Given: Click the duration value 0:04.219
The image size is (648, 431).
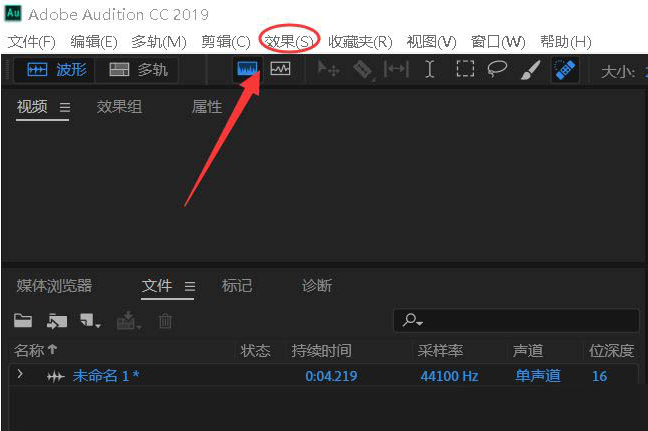Looking at the screenshot, I should (x=331, y=376).
